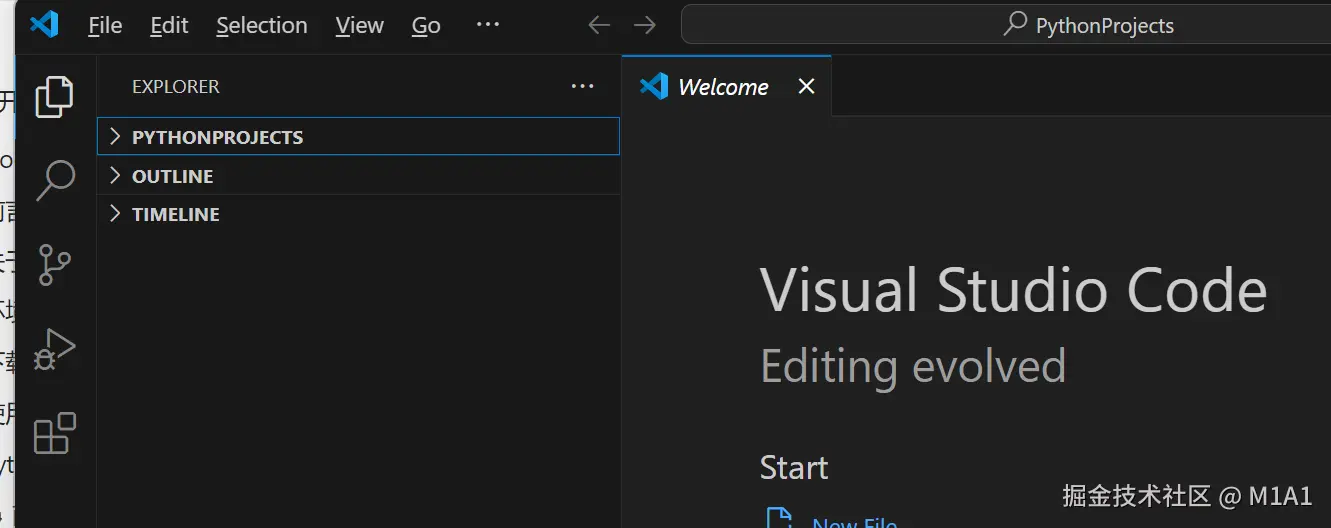Open the Search view in activity bar

tap(55, 181)
